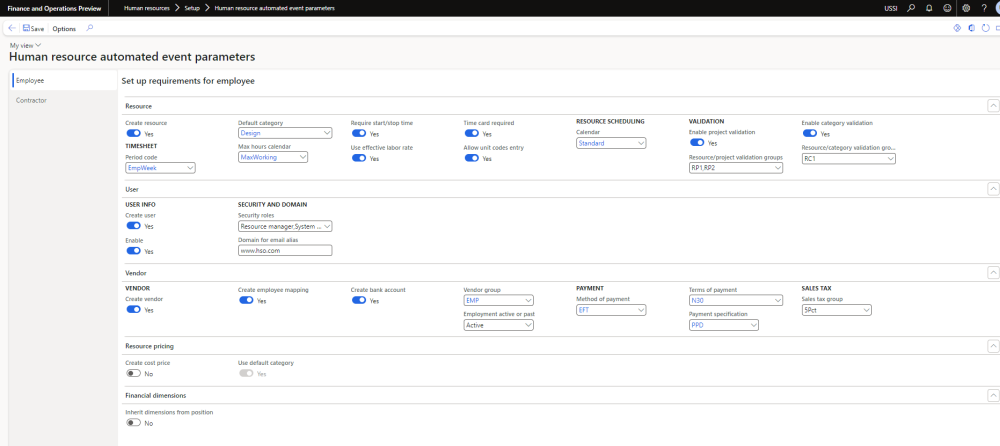This screenshot has height=446, width=1000.
Task: Open the Office app icon in the action bar
Action: click(x=972, y=29)
